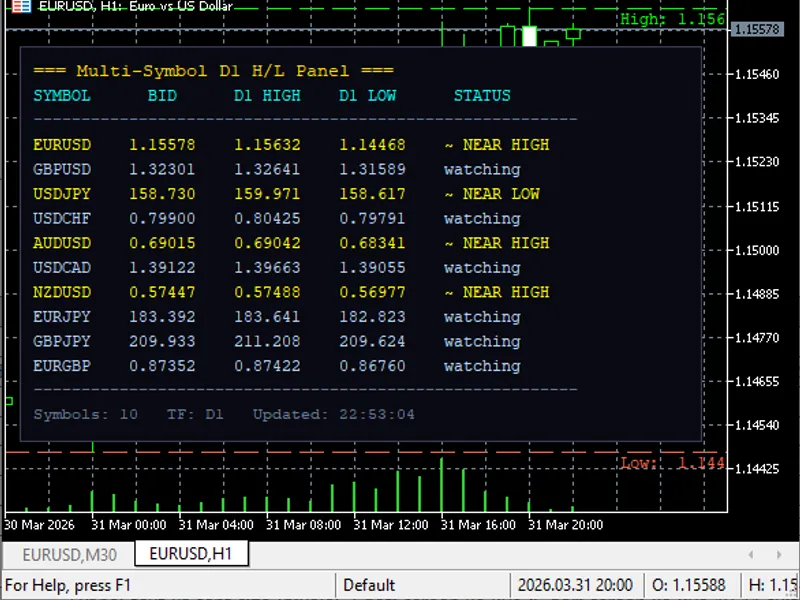
Task: Click the green High: 1.156 line label
Action: pos(672,19)
